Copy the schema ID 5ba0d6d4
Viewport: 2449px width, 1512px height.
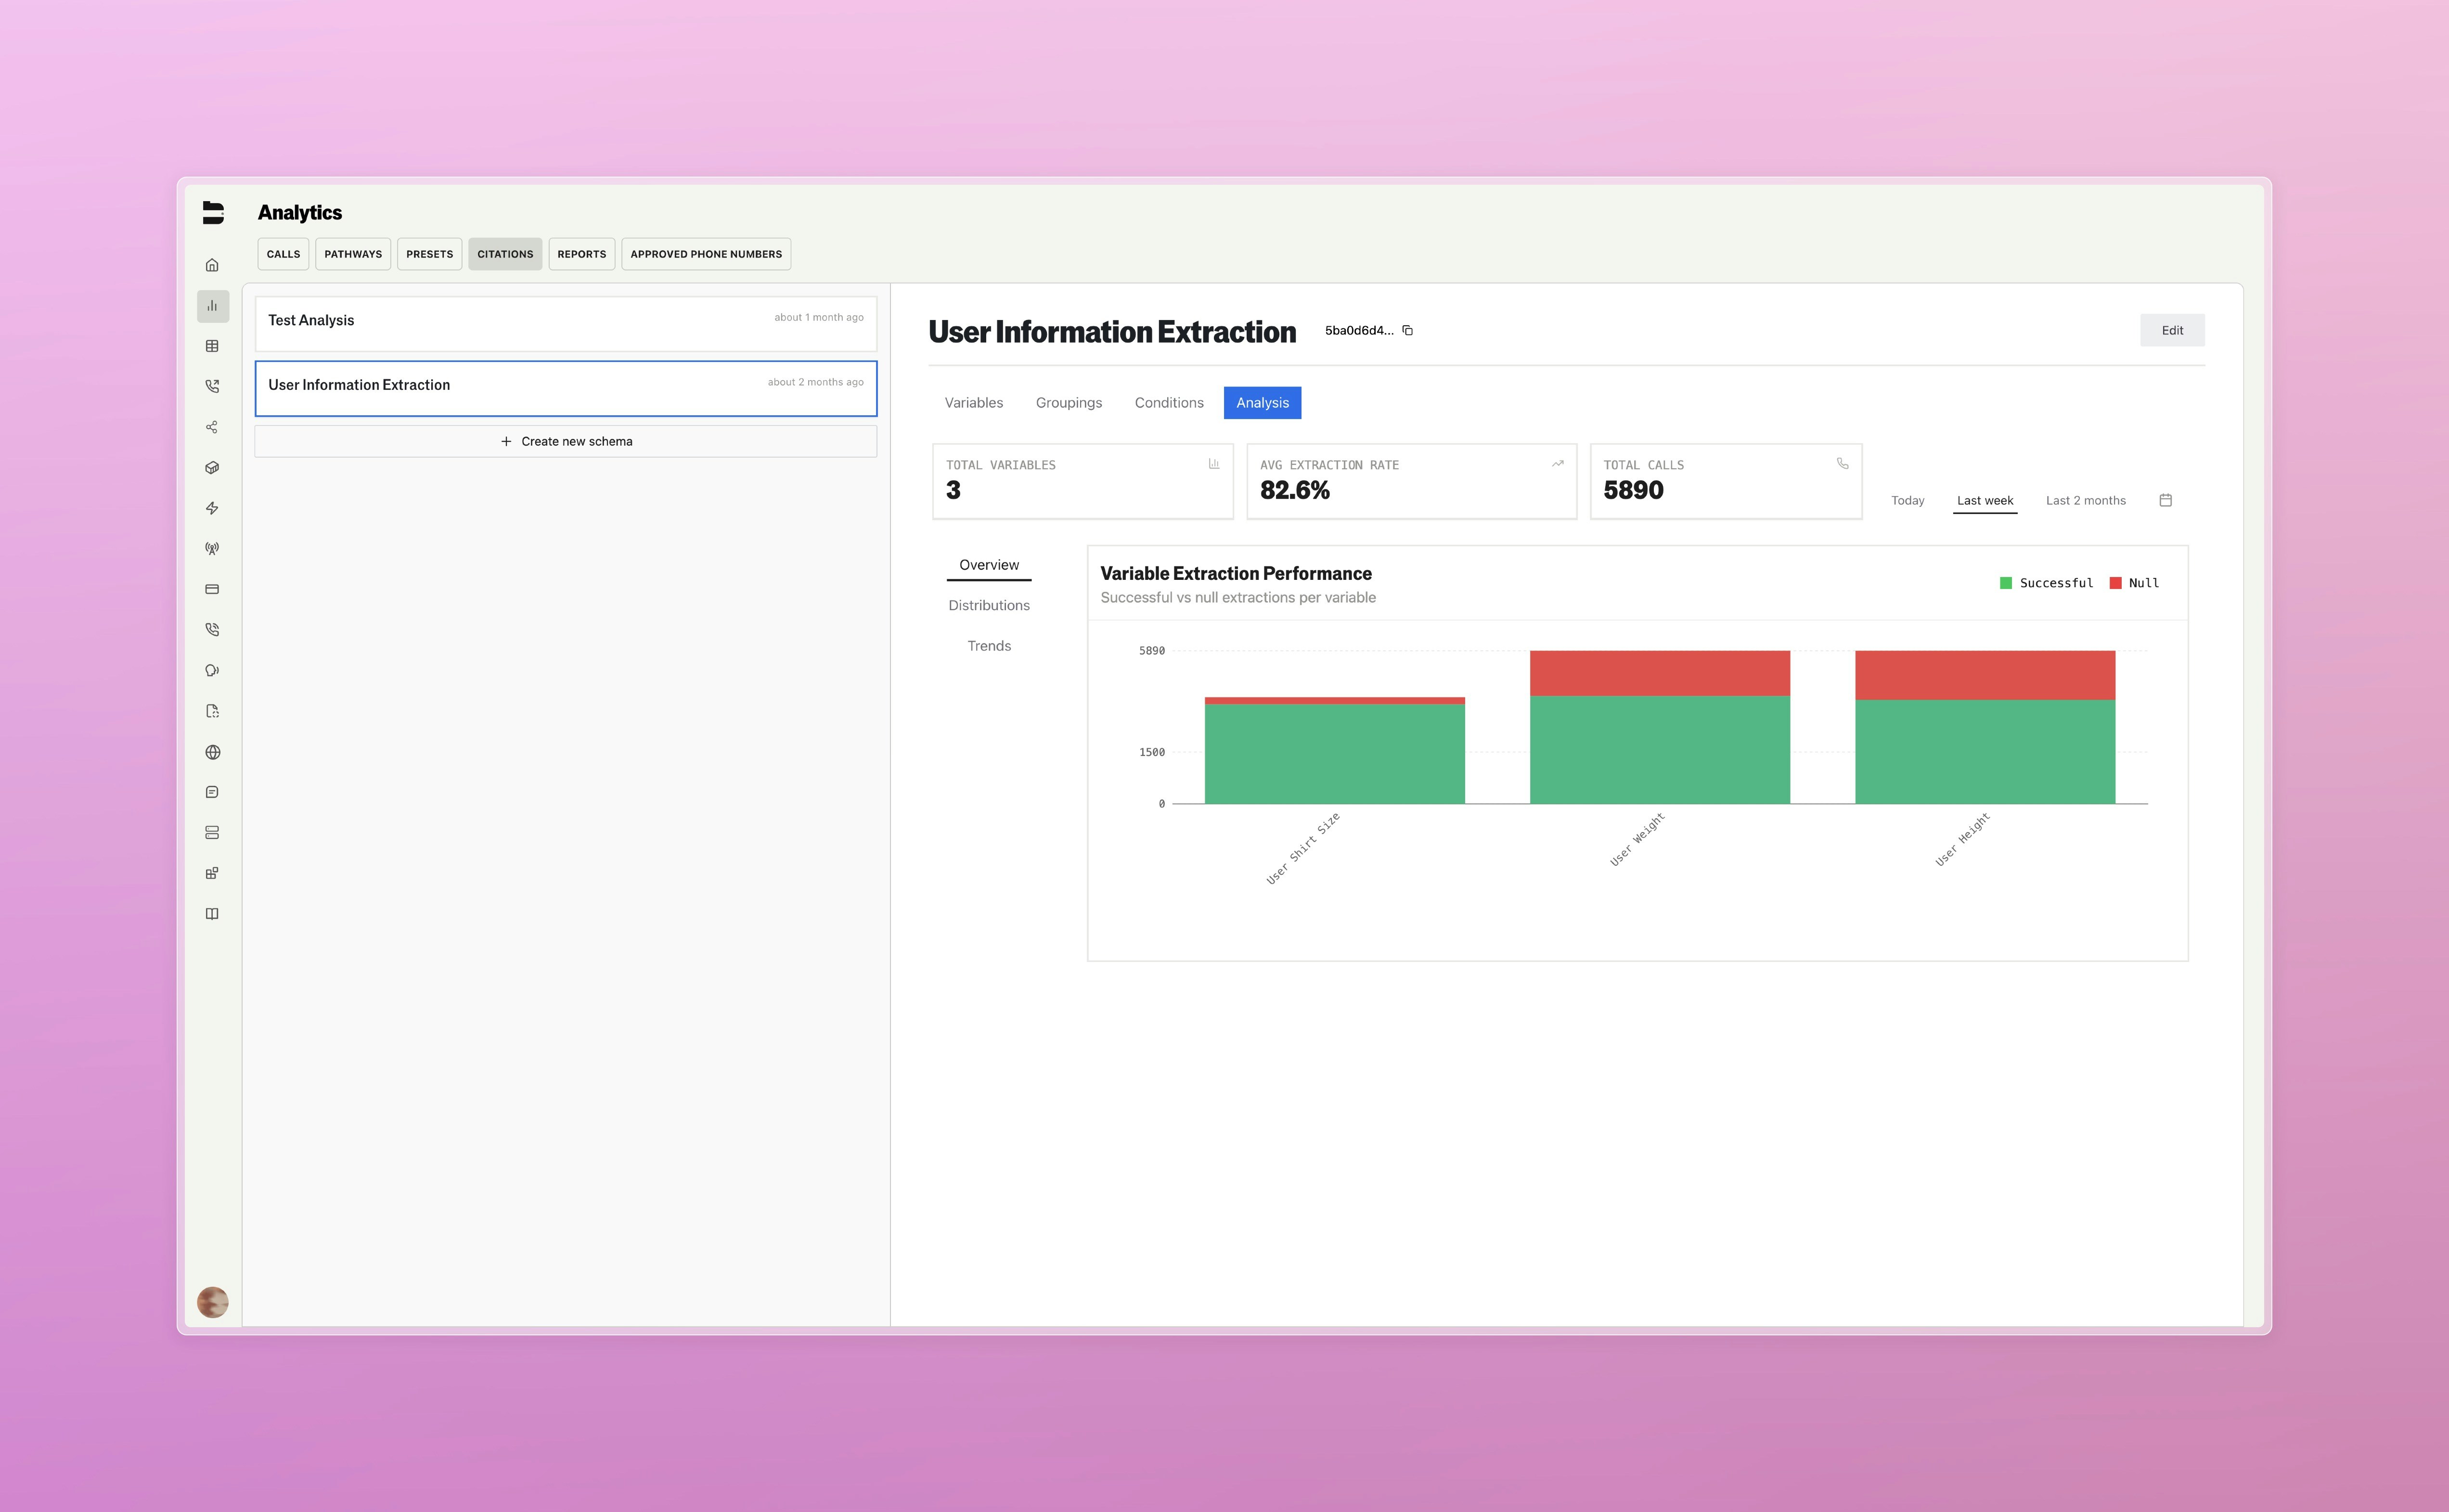tap(1407, 331)
